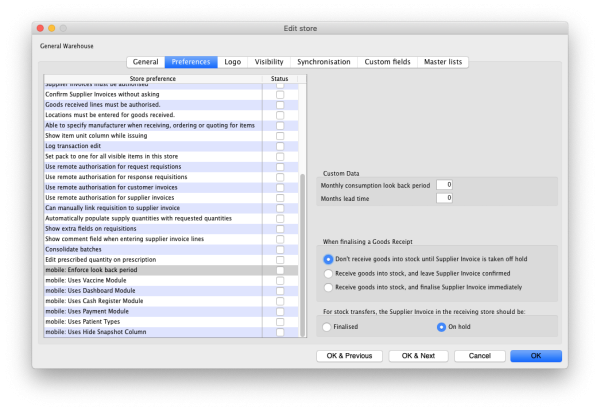The height and width of the screenshot is (411, 600).
Task: Choose Finalised for stock transfers
Action: pos(327,326)
